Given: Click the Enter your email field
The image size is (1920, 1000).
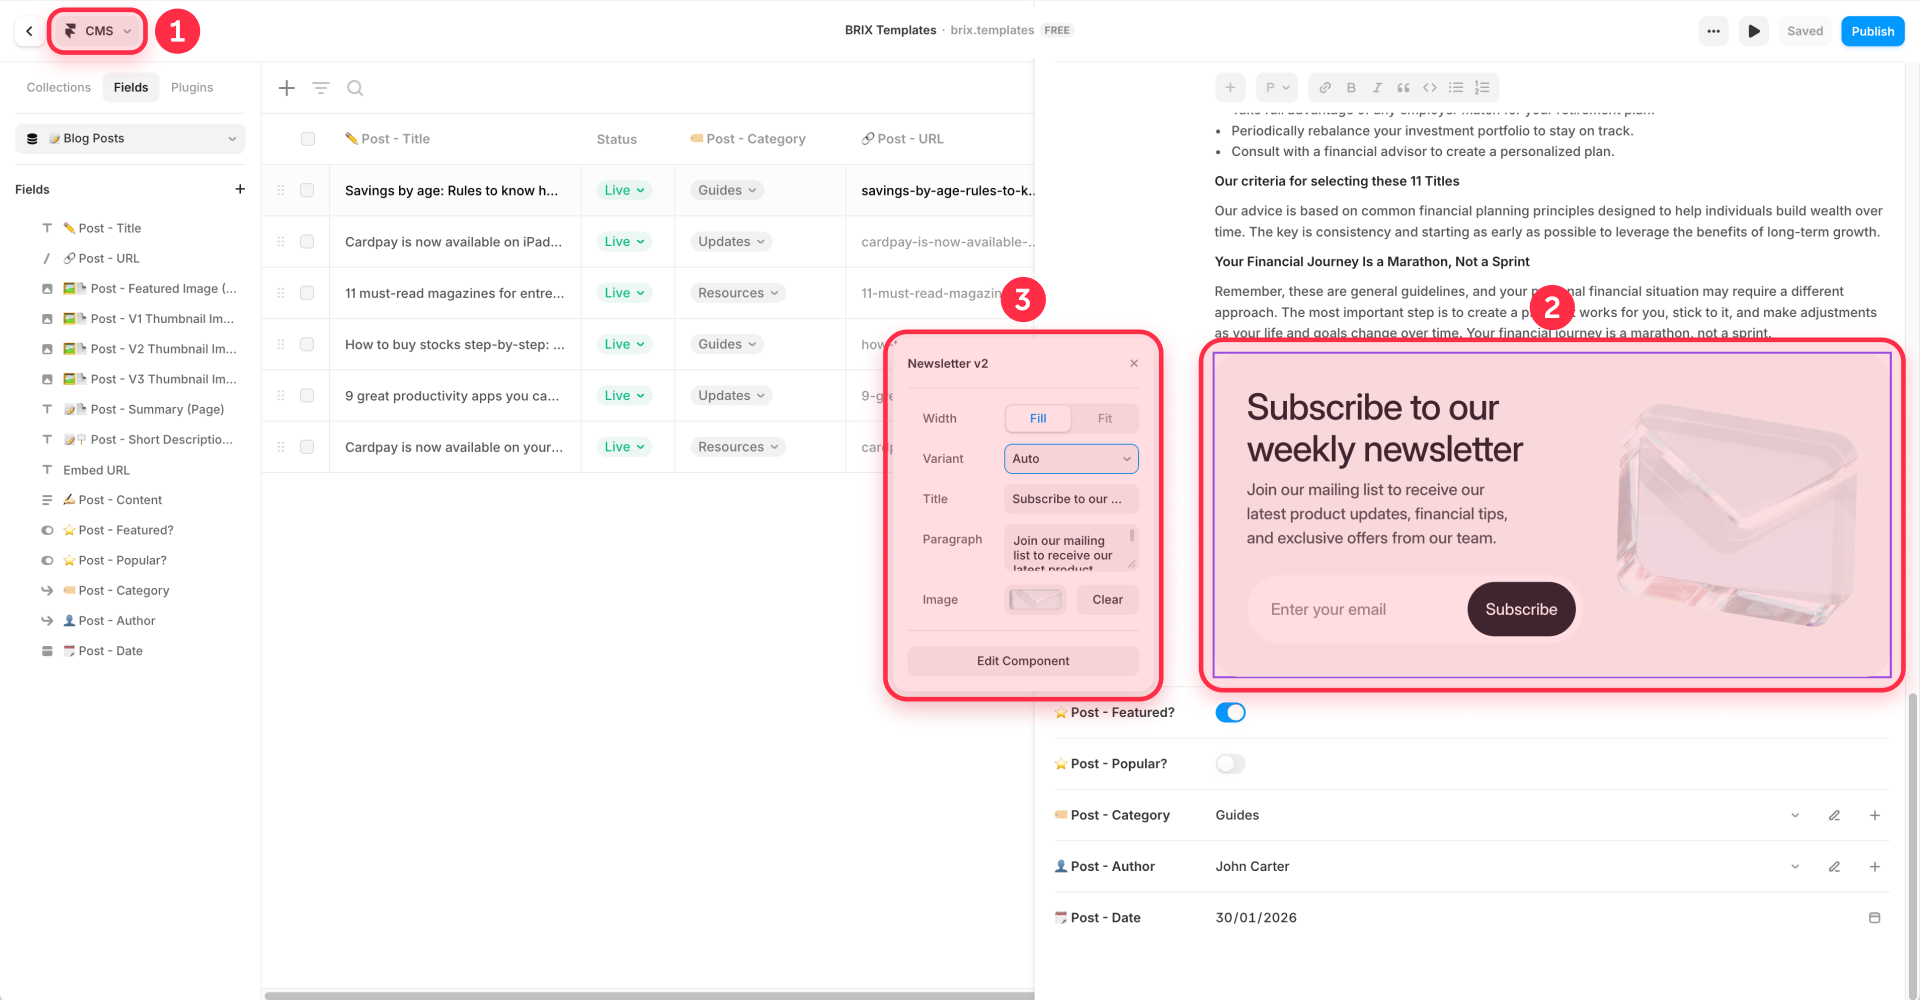Looking at the screenshot, I should [1355, 610].
